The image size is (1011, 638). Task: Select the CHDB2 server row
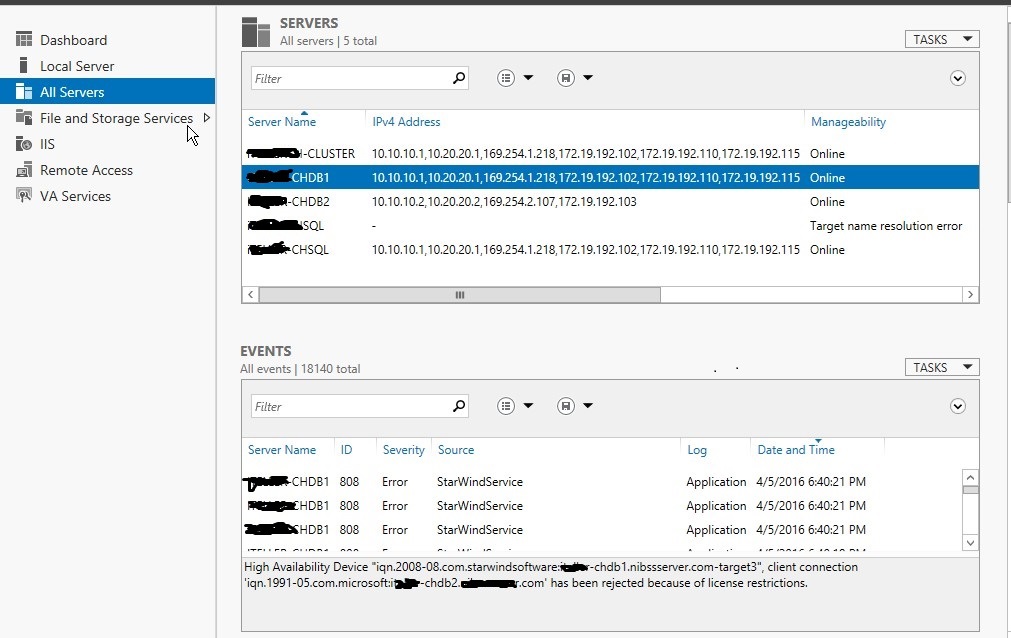(x=610, y=201)
